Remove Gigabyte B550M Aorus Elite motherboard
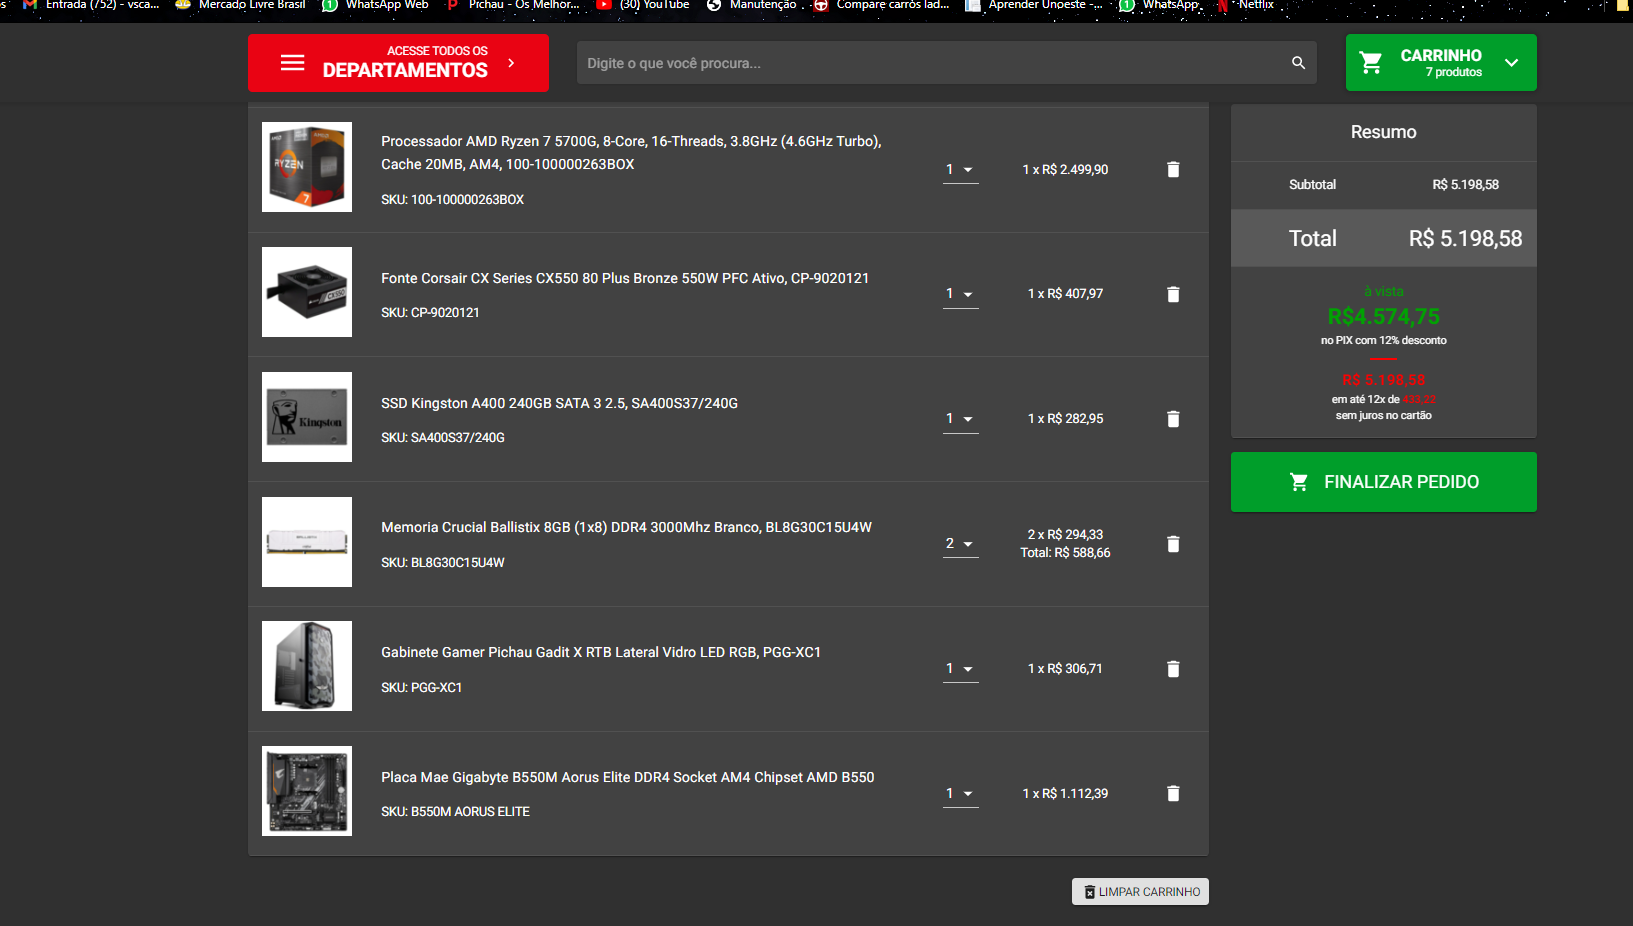 coord(1173,794)
